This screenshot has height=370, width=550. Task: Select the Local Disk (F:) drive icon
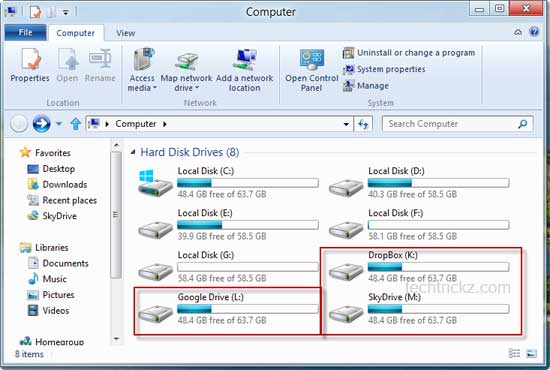click(346, 229)
